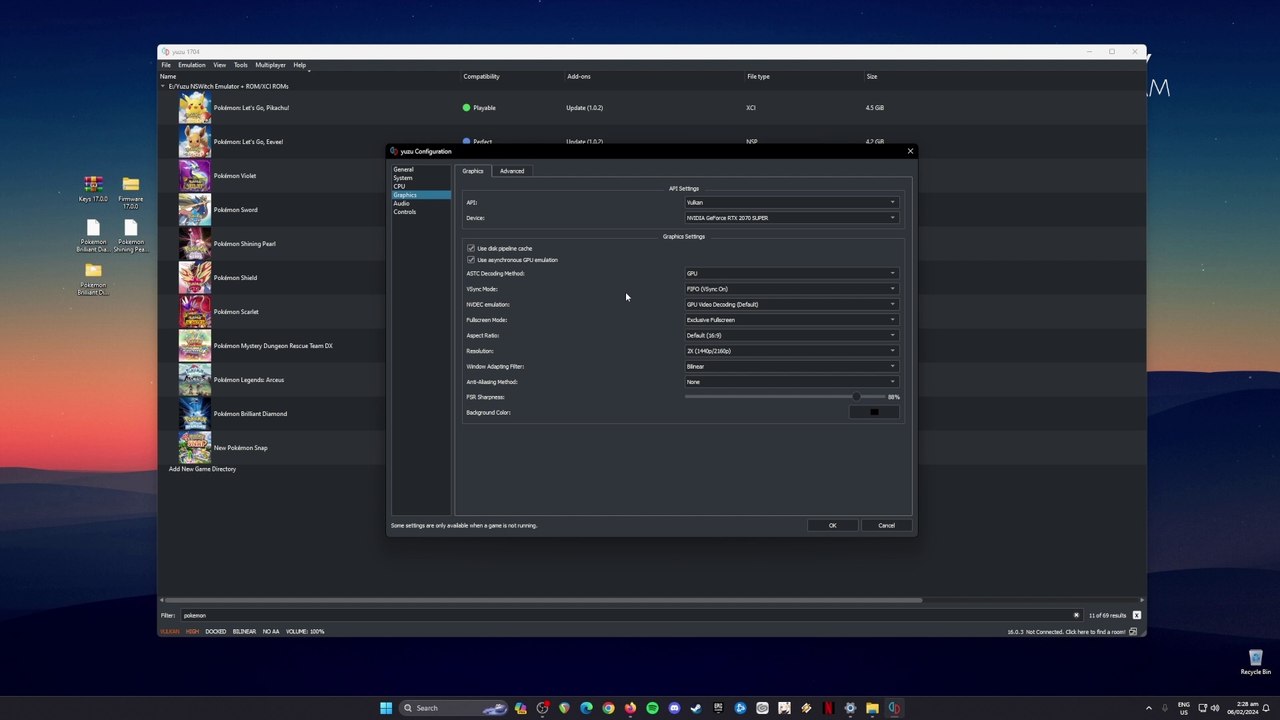Open the VSync Mode dropdown
The height and width of the screenshot is (720, 1280).
[x=790, y=289]
